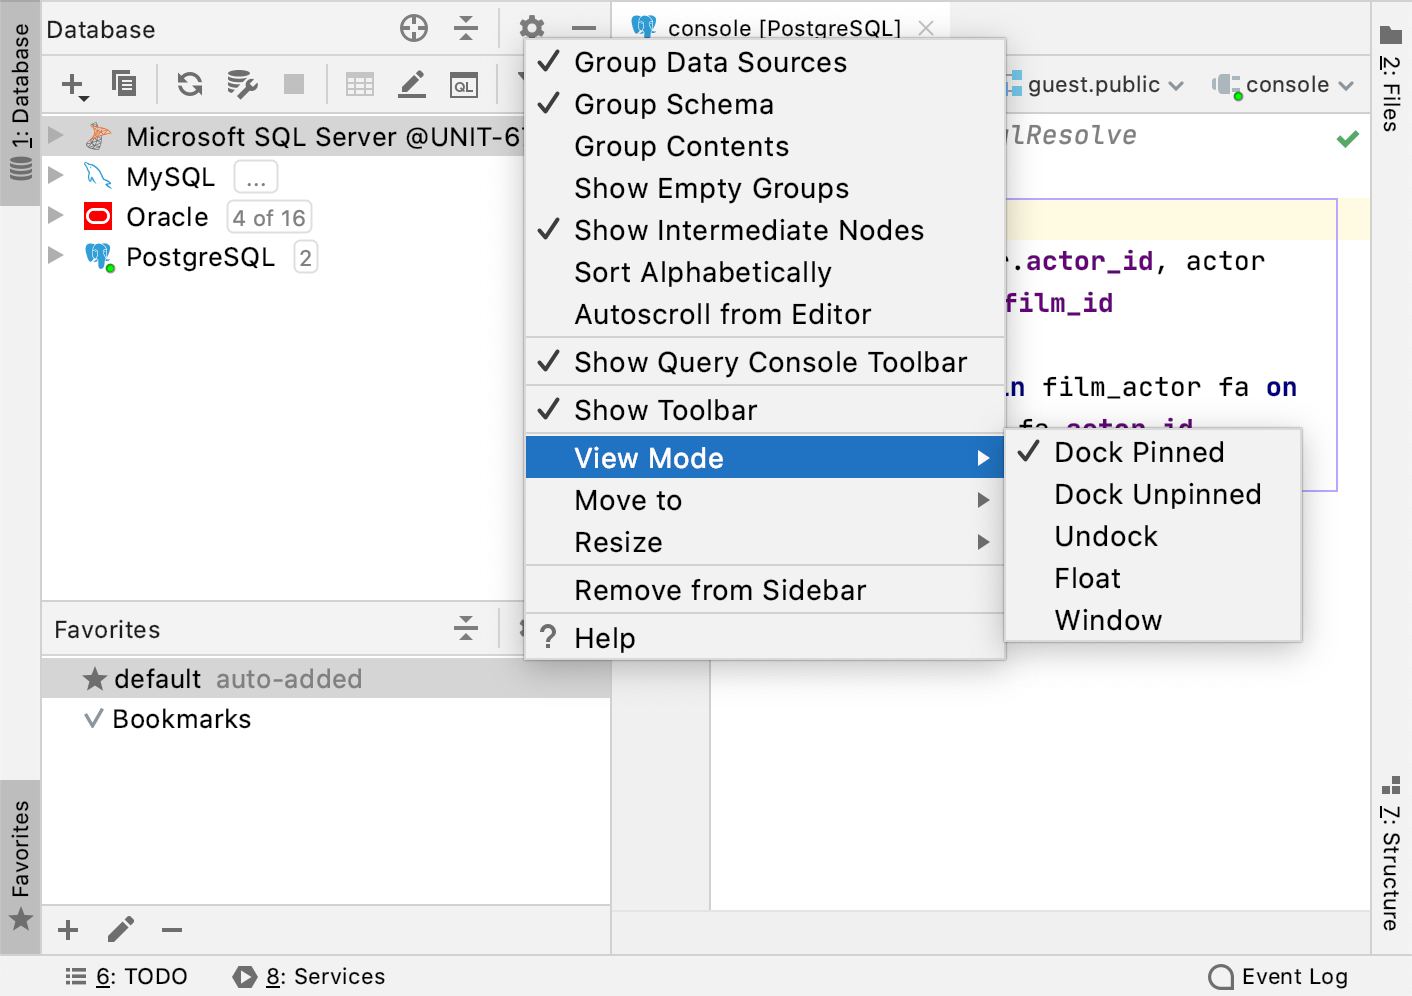
Task: Click the green checkmark in editor corner
Action: [1348, 138]
